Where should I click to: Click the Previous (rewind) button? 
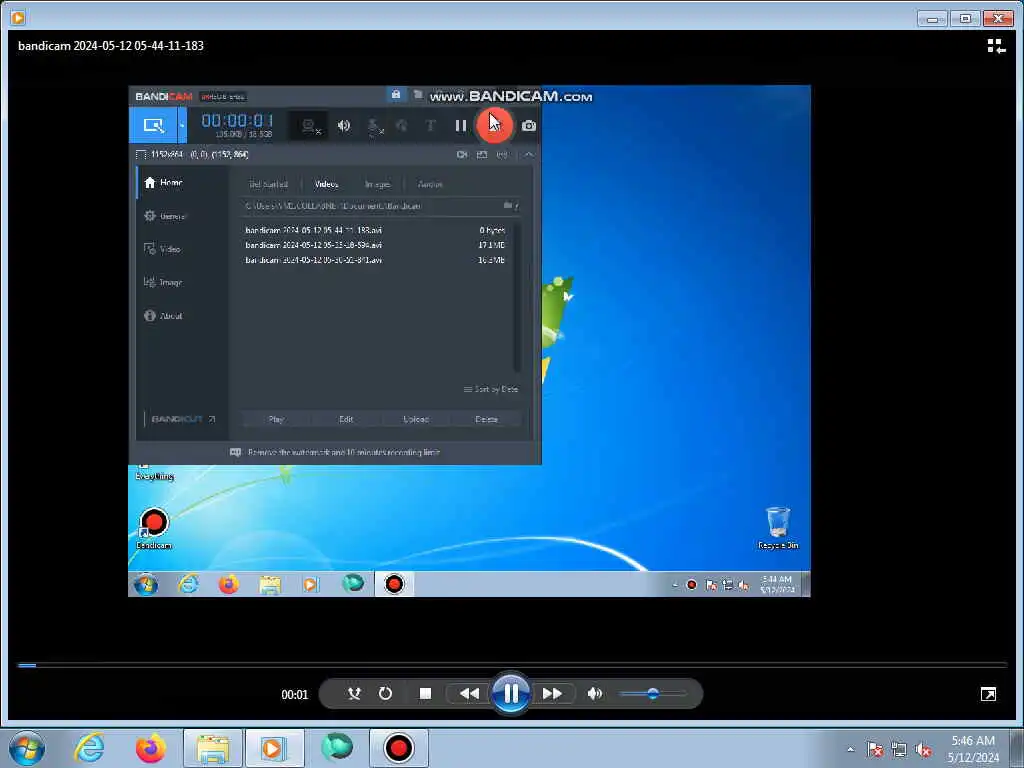(469, 694)
